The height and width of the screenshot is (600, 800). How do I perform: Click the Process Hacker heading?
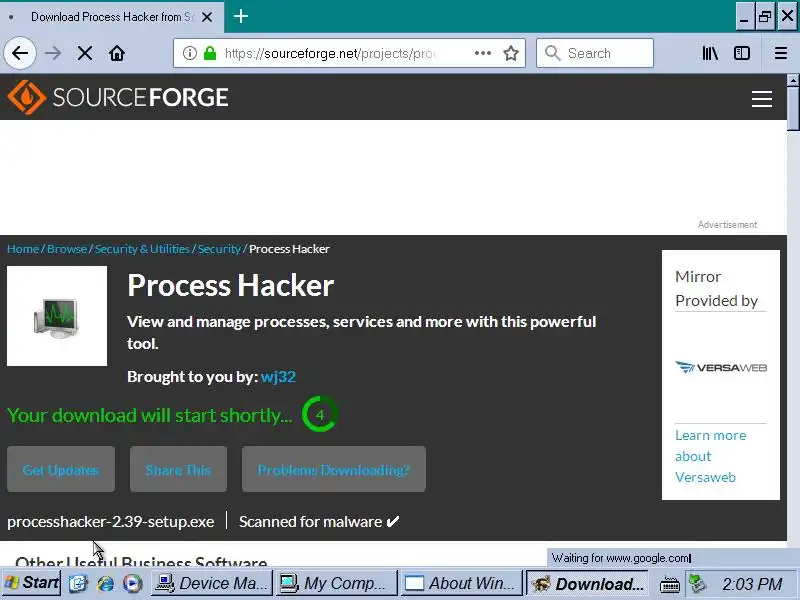click(x=231, y=285)
